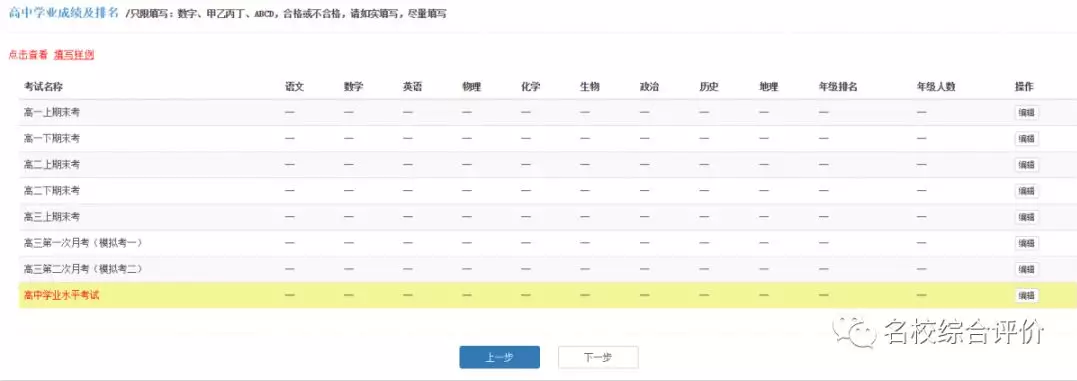The image size is (1077, 381).
Task: Select the 化学 column header
Action: point(531,86)
